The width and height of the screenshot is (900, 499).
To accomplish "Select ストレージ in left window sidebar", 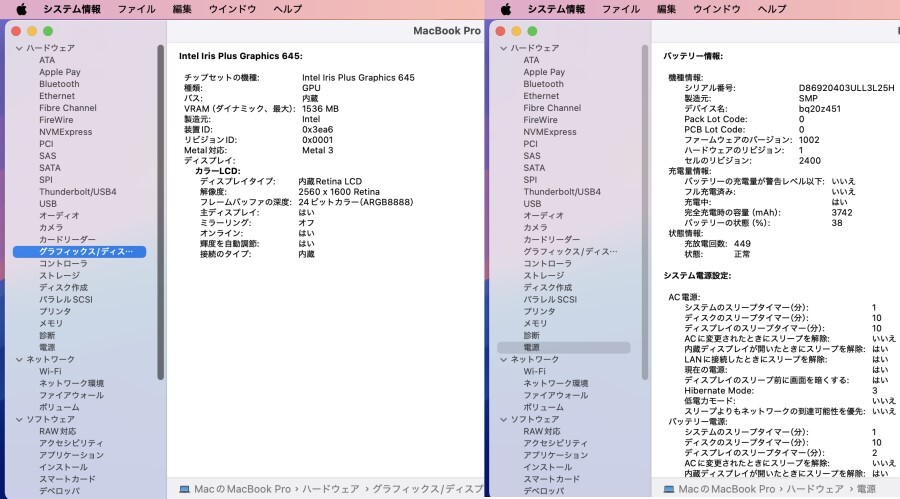I will [59, 276].
